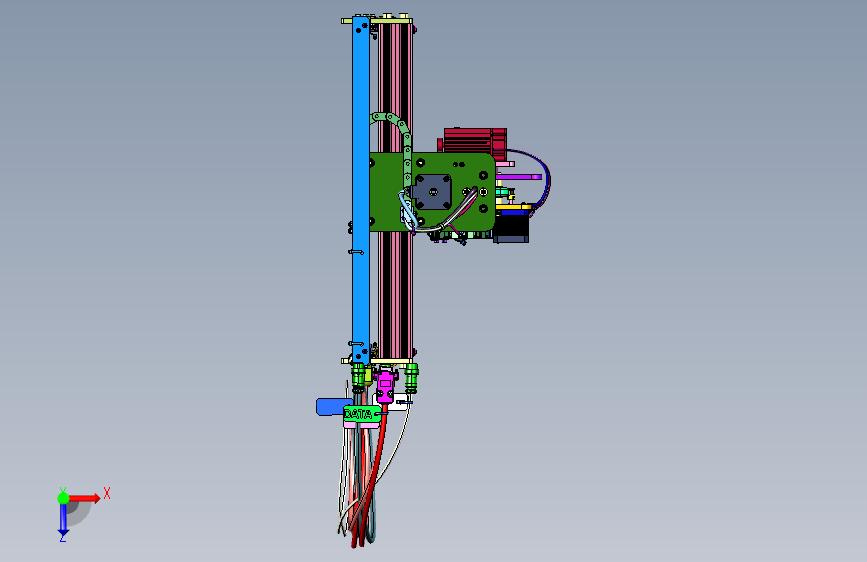Select the black stepper motor below yellow plate
The image size is (867, 562).
click(511, 228)
